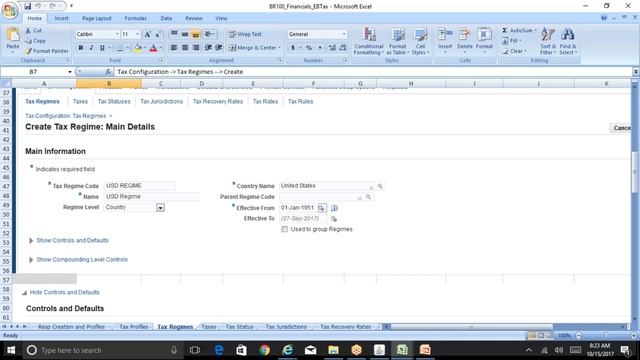Viewport: 640px width, 360px height.
Task: Click Copy in the Clipboard group
Action: (x=36, y=41)
